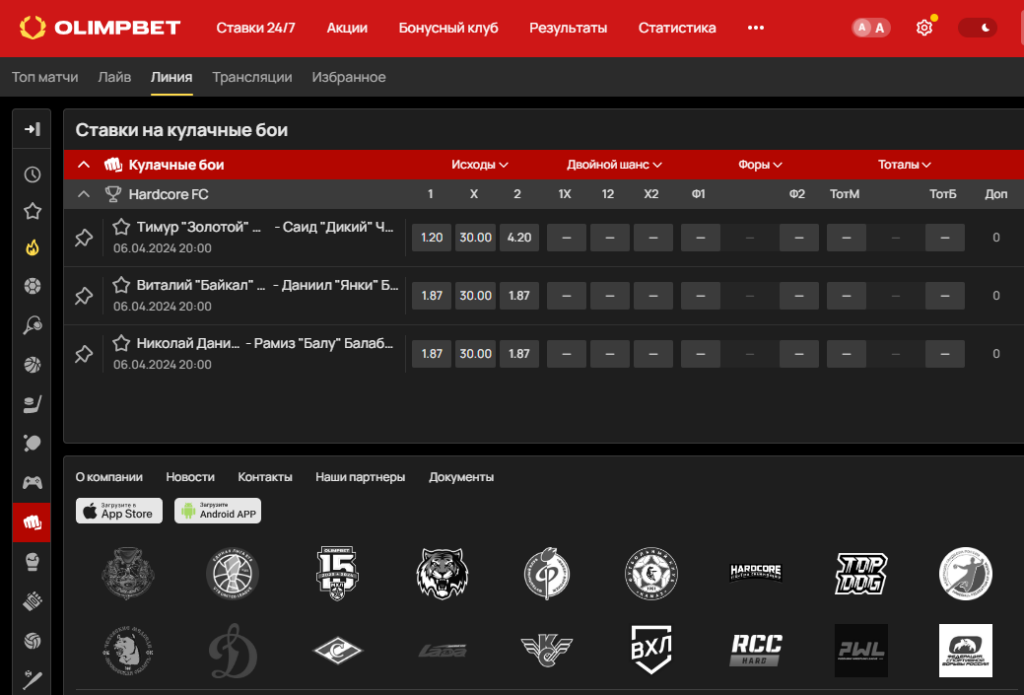Screen dimensions: 1024x695
Task: Click the OLIMPBET logo
Action: click(x=100, y=27)
